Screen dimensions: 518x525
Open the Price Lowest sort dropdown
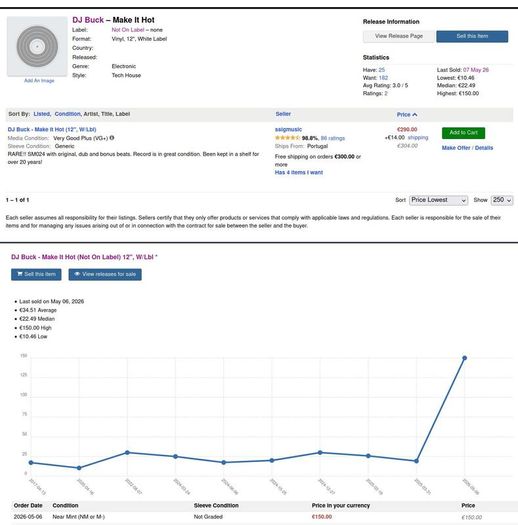(438, 200)
